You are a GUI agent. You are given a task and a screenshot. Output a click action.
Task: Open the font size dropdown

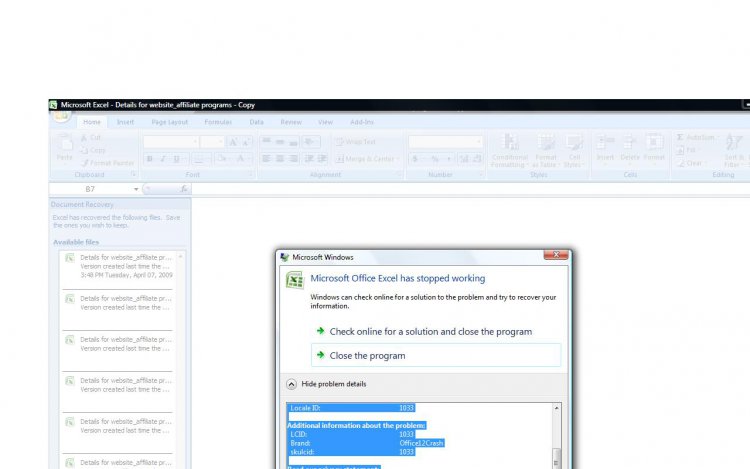221,142
